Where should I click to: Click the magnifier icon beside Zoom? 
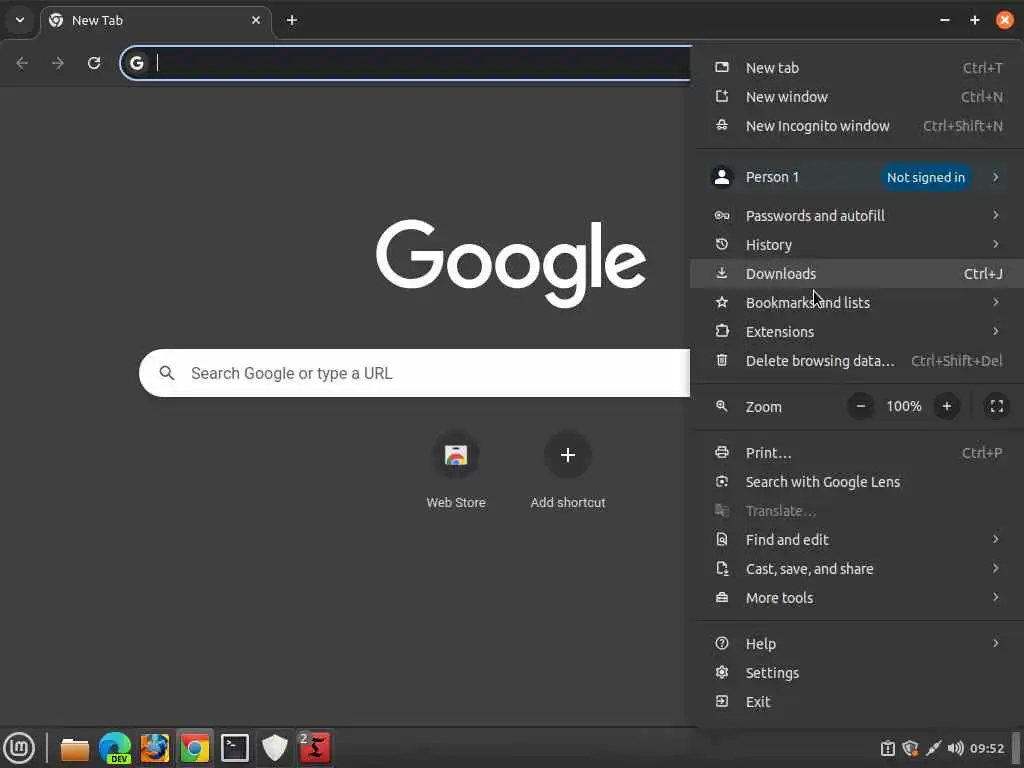(722, 406)
